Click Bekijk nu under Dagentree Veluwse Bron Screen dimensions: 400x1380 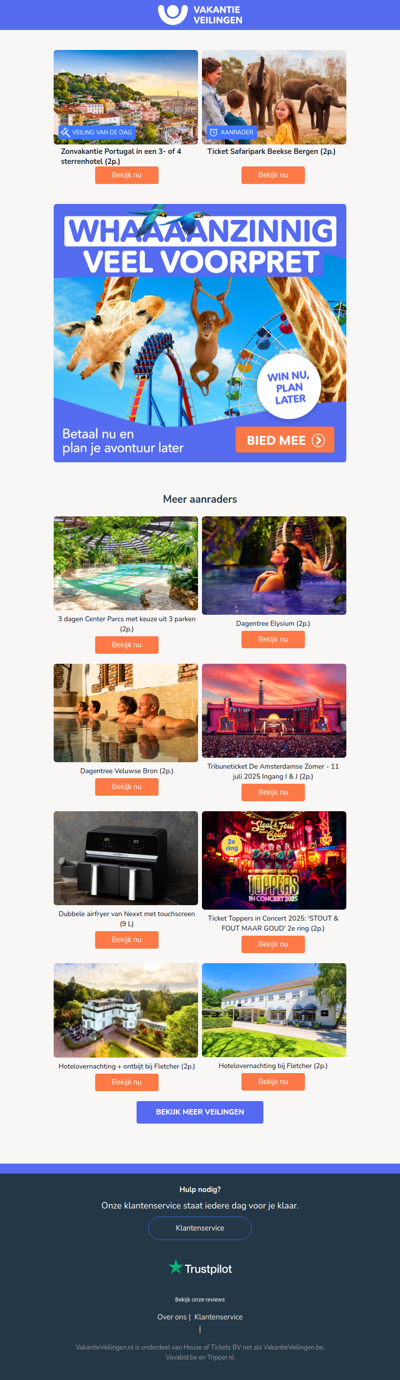(127, 787)
